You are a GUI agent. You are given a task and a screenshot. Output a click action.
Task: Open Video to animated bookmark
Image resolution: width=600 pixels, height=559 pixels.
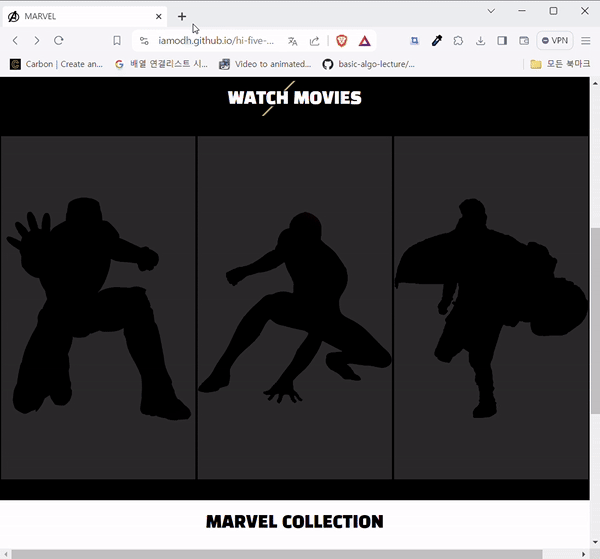click(265, 64)
